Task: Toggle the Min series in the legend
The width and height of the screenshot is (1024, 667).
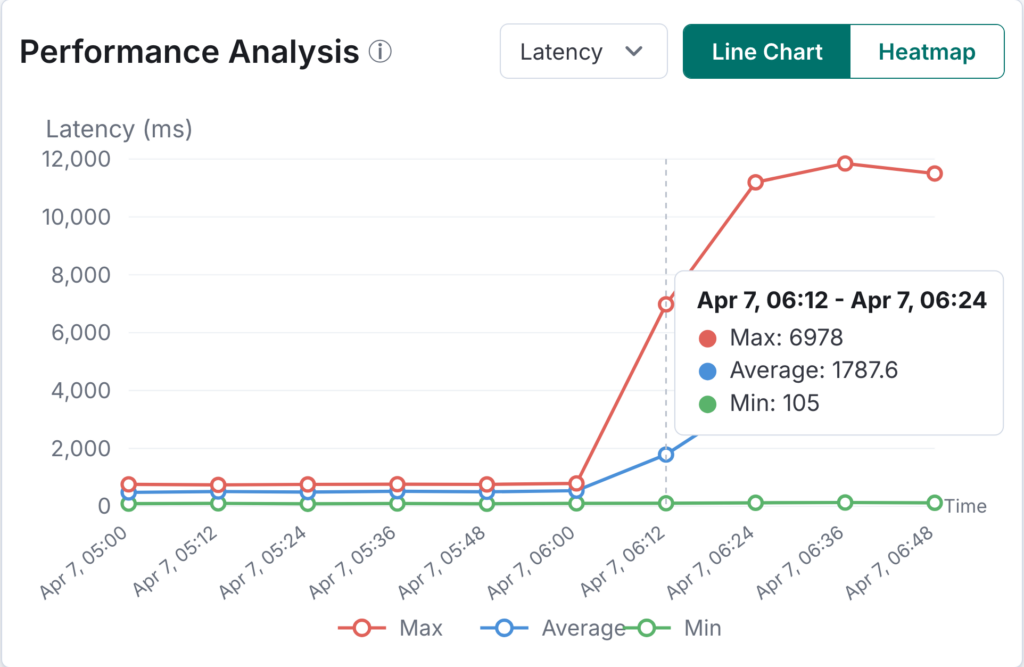Action: [x=673, y=628]
